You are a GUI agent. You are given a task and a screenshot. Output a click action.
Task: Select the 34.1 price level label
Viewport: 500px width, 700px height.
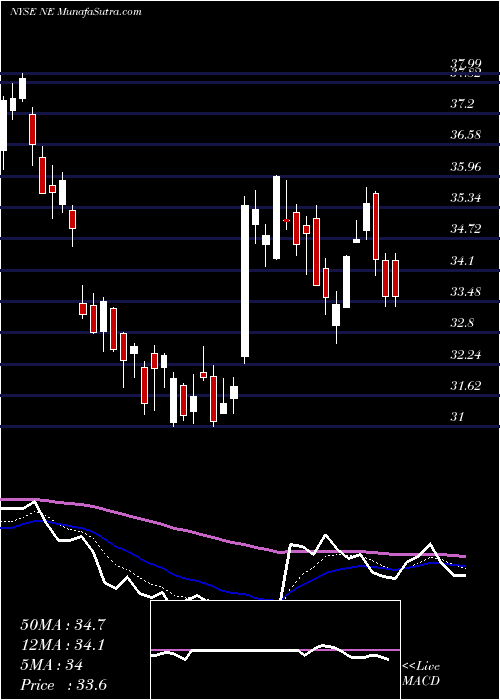(x=462, y=261)
